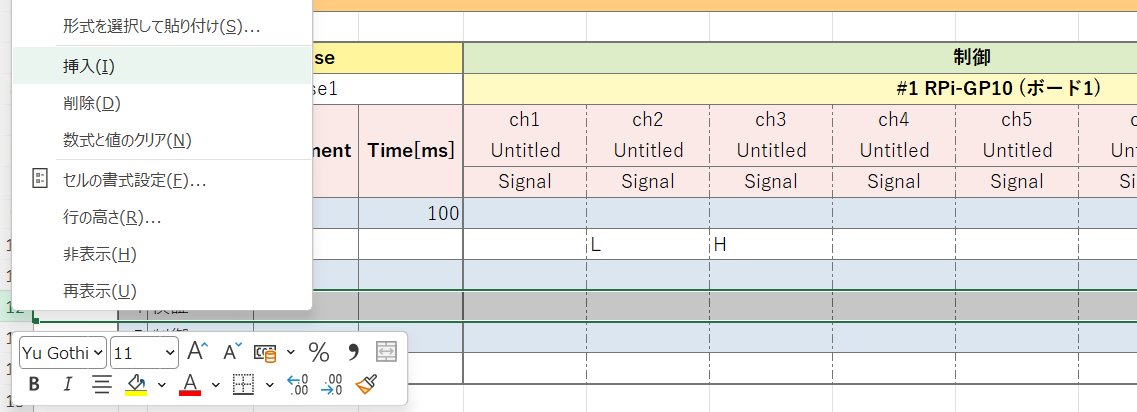Choose 挿入(I) from the context menu
Image resolution: width=1137 pixels, height=412 pixels.
click(89, 66)
